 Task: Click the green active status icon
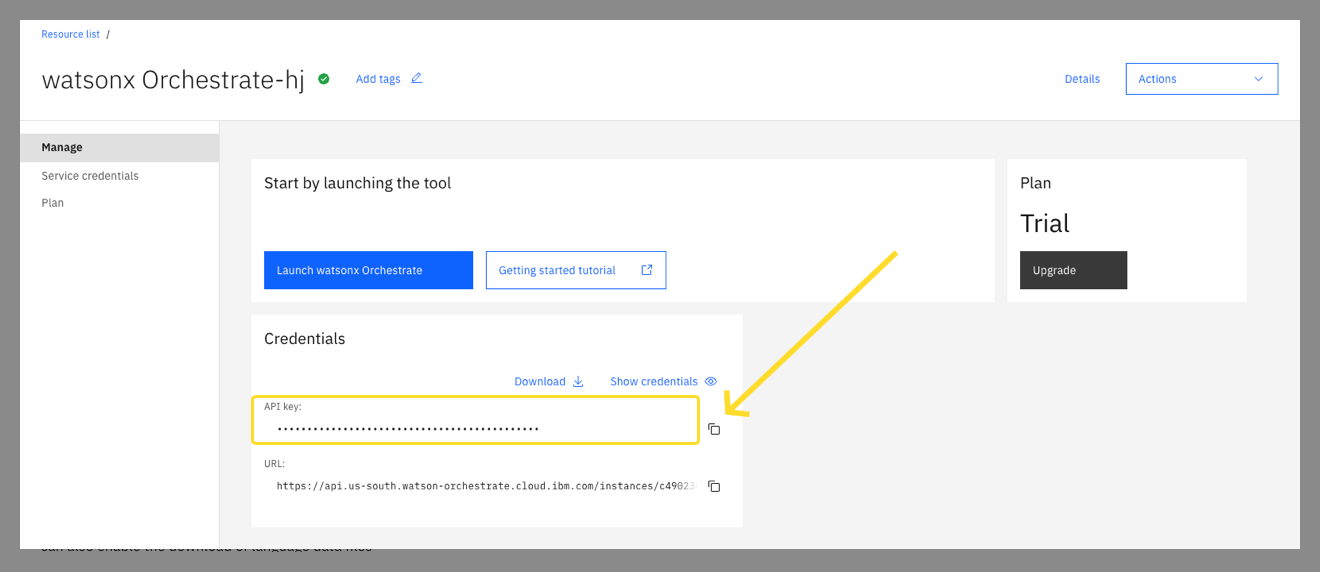click(x=324, y=79)
